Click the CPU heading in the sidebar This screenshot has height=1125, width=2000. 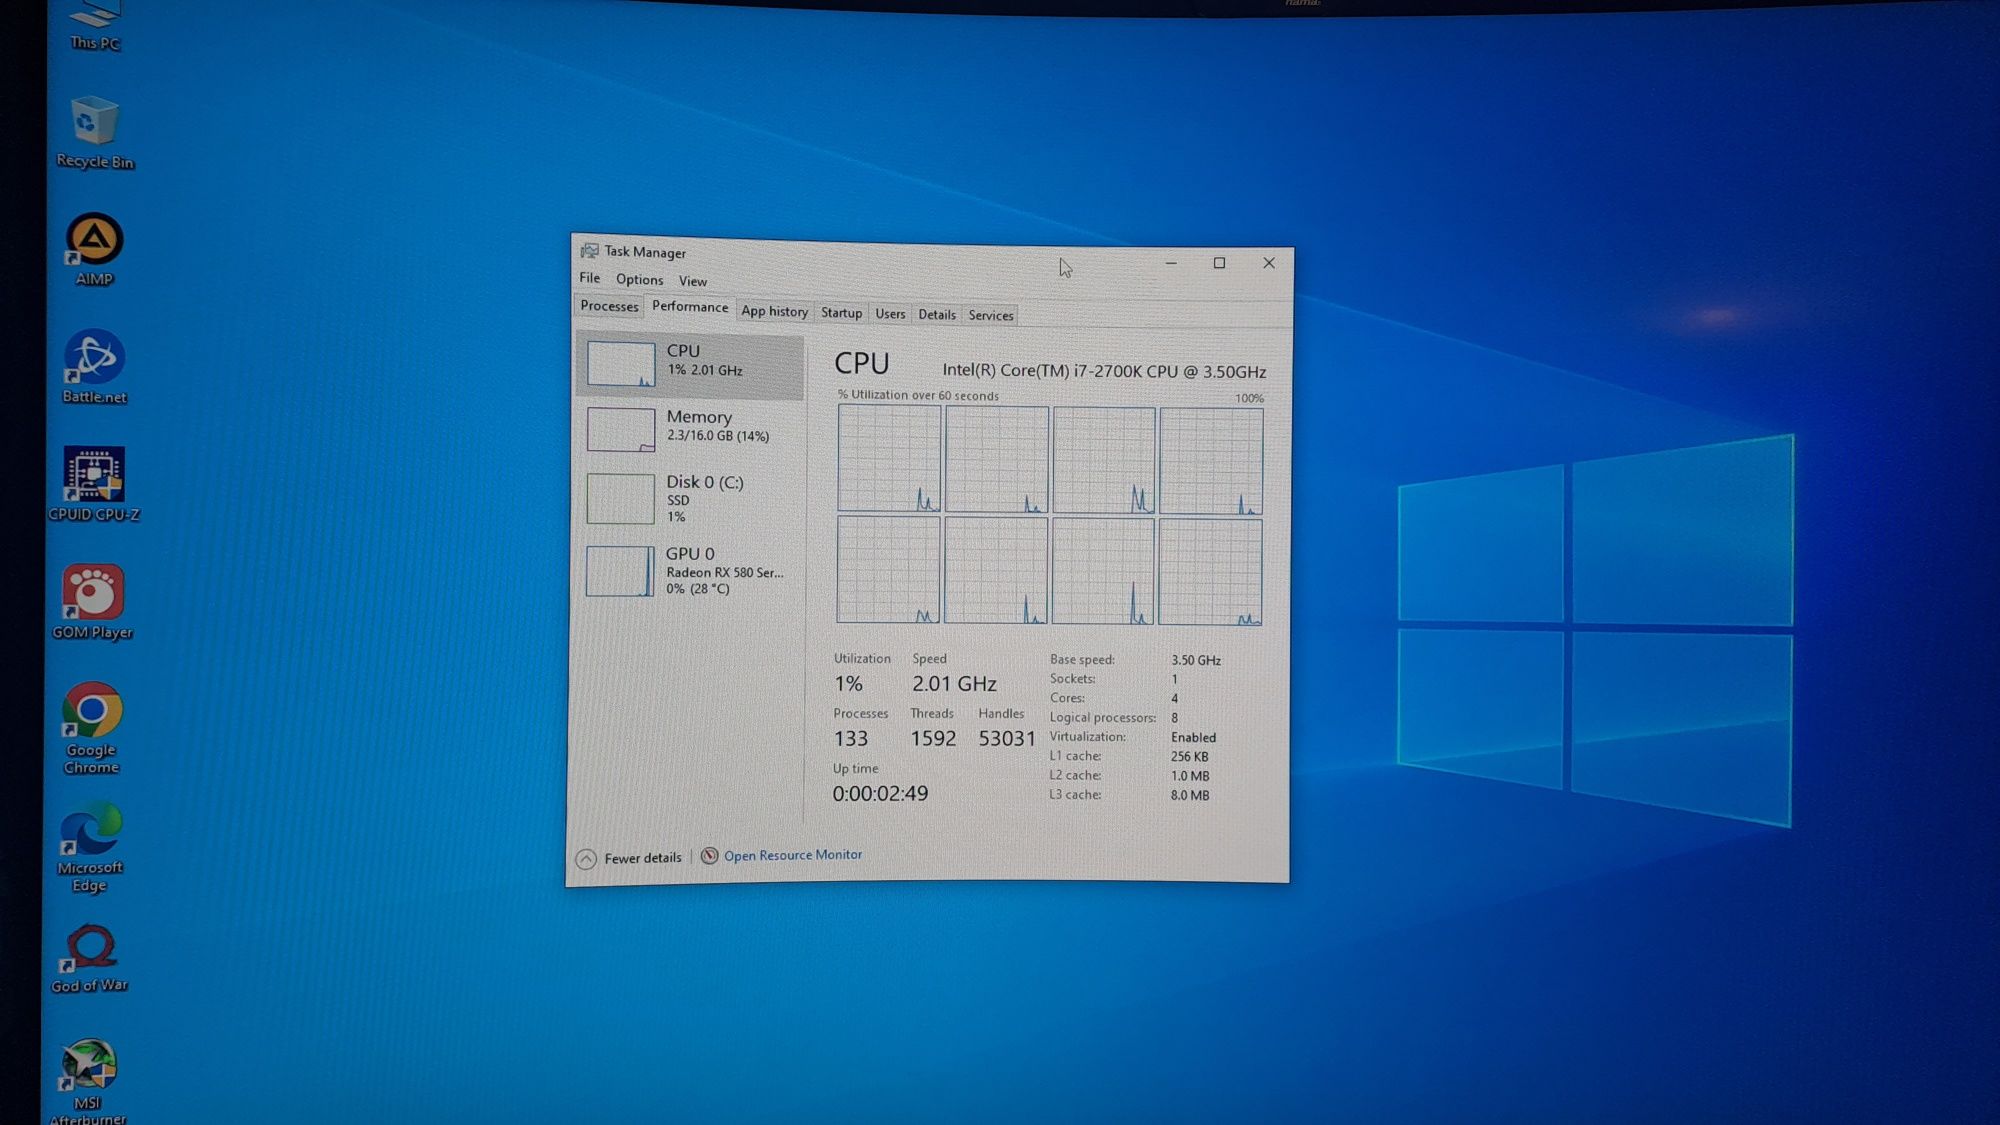(684, 351)
